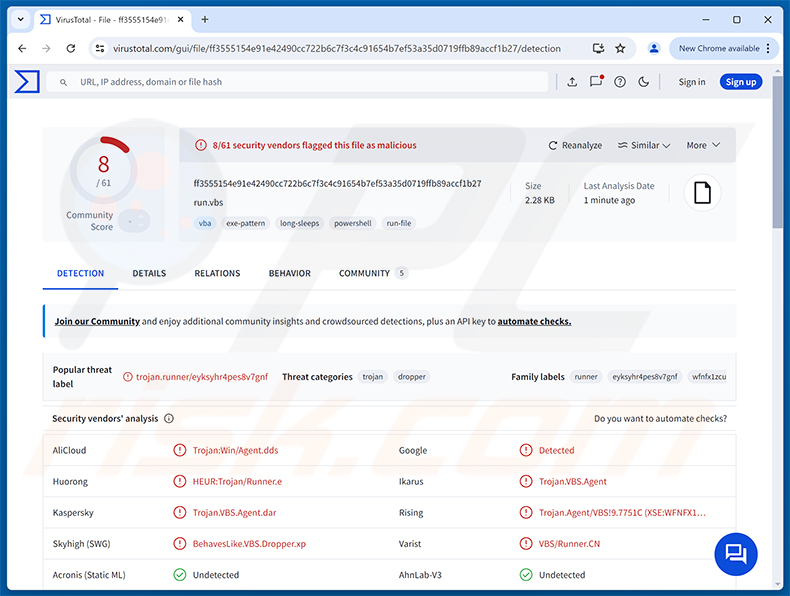
Task: Toggle dark mode moon icon
Action: coord(643,82)
